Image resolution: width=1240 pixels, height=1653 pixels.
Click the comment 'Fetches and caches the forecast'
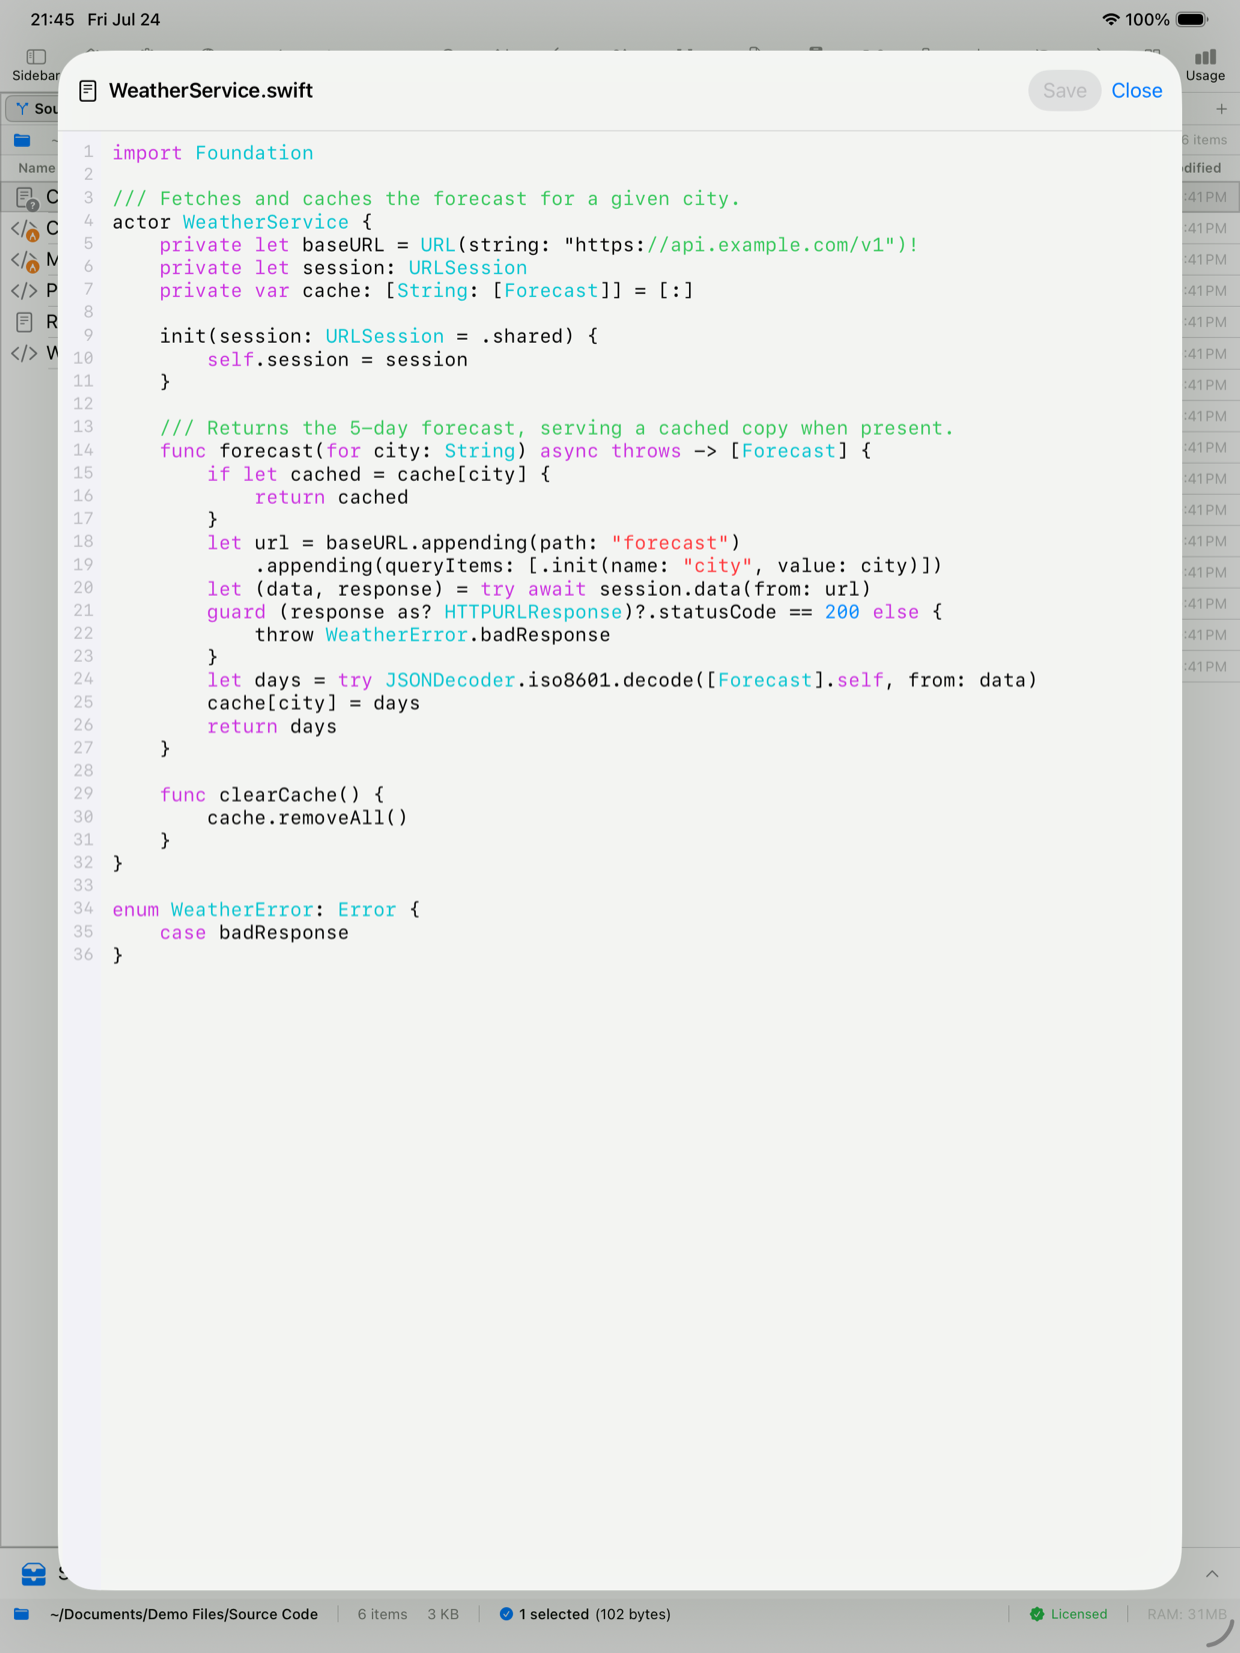point(426,199)
